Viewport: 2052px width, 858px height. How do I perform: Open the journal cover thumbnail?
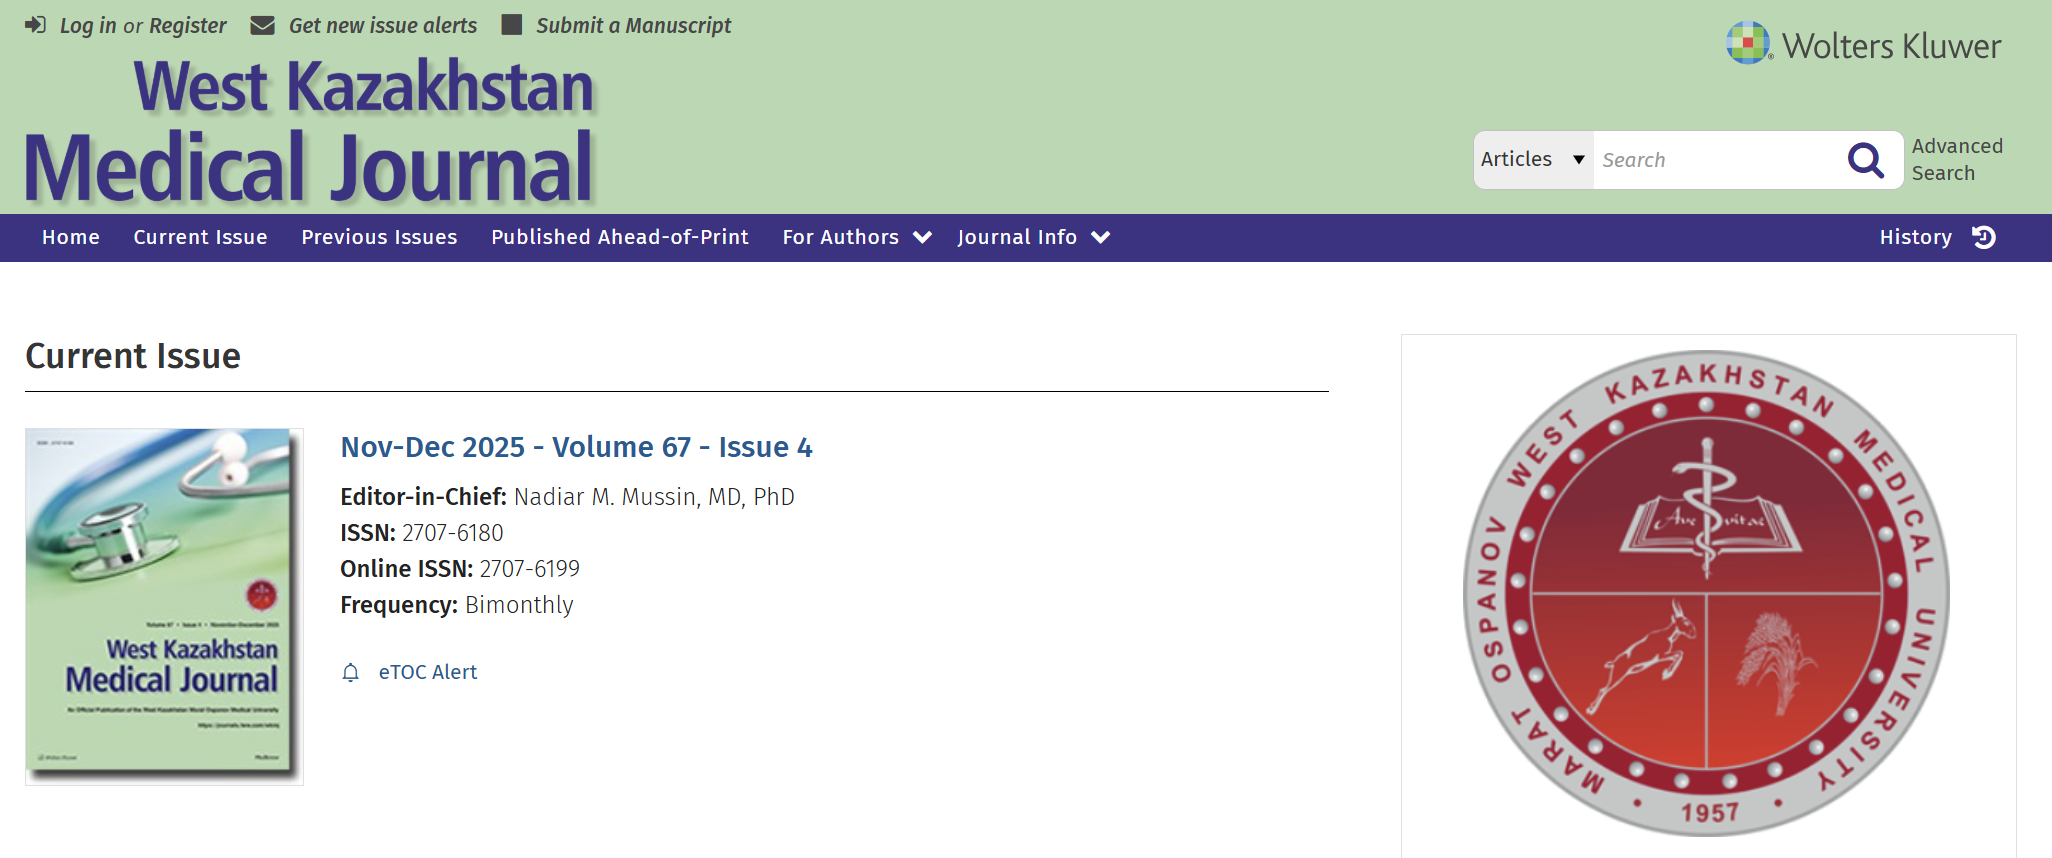(x=164, y=606)
